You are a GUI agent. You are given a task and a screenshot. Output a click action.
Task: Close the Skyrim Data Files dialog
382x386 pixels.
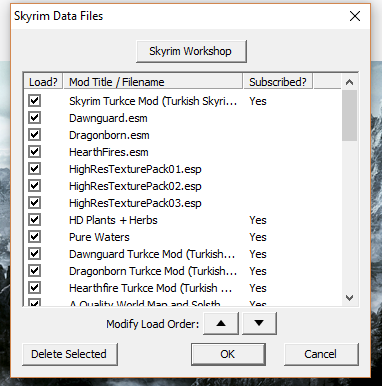click(x=355, y=16)
